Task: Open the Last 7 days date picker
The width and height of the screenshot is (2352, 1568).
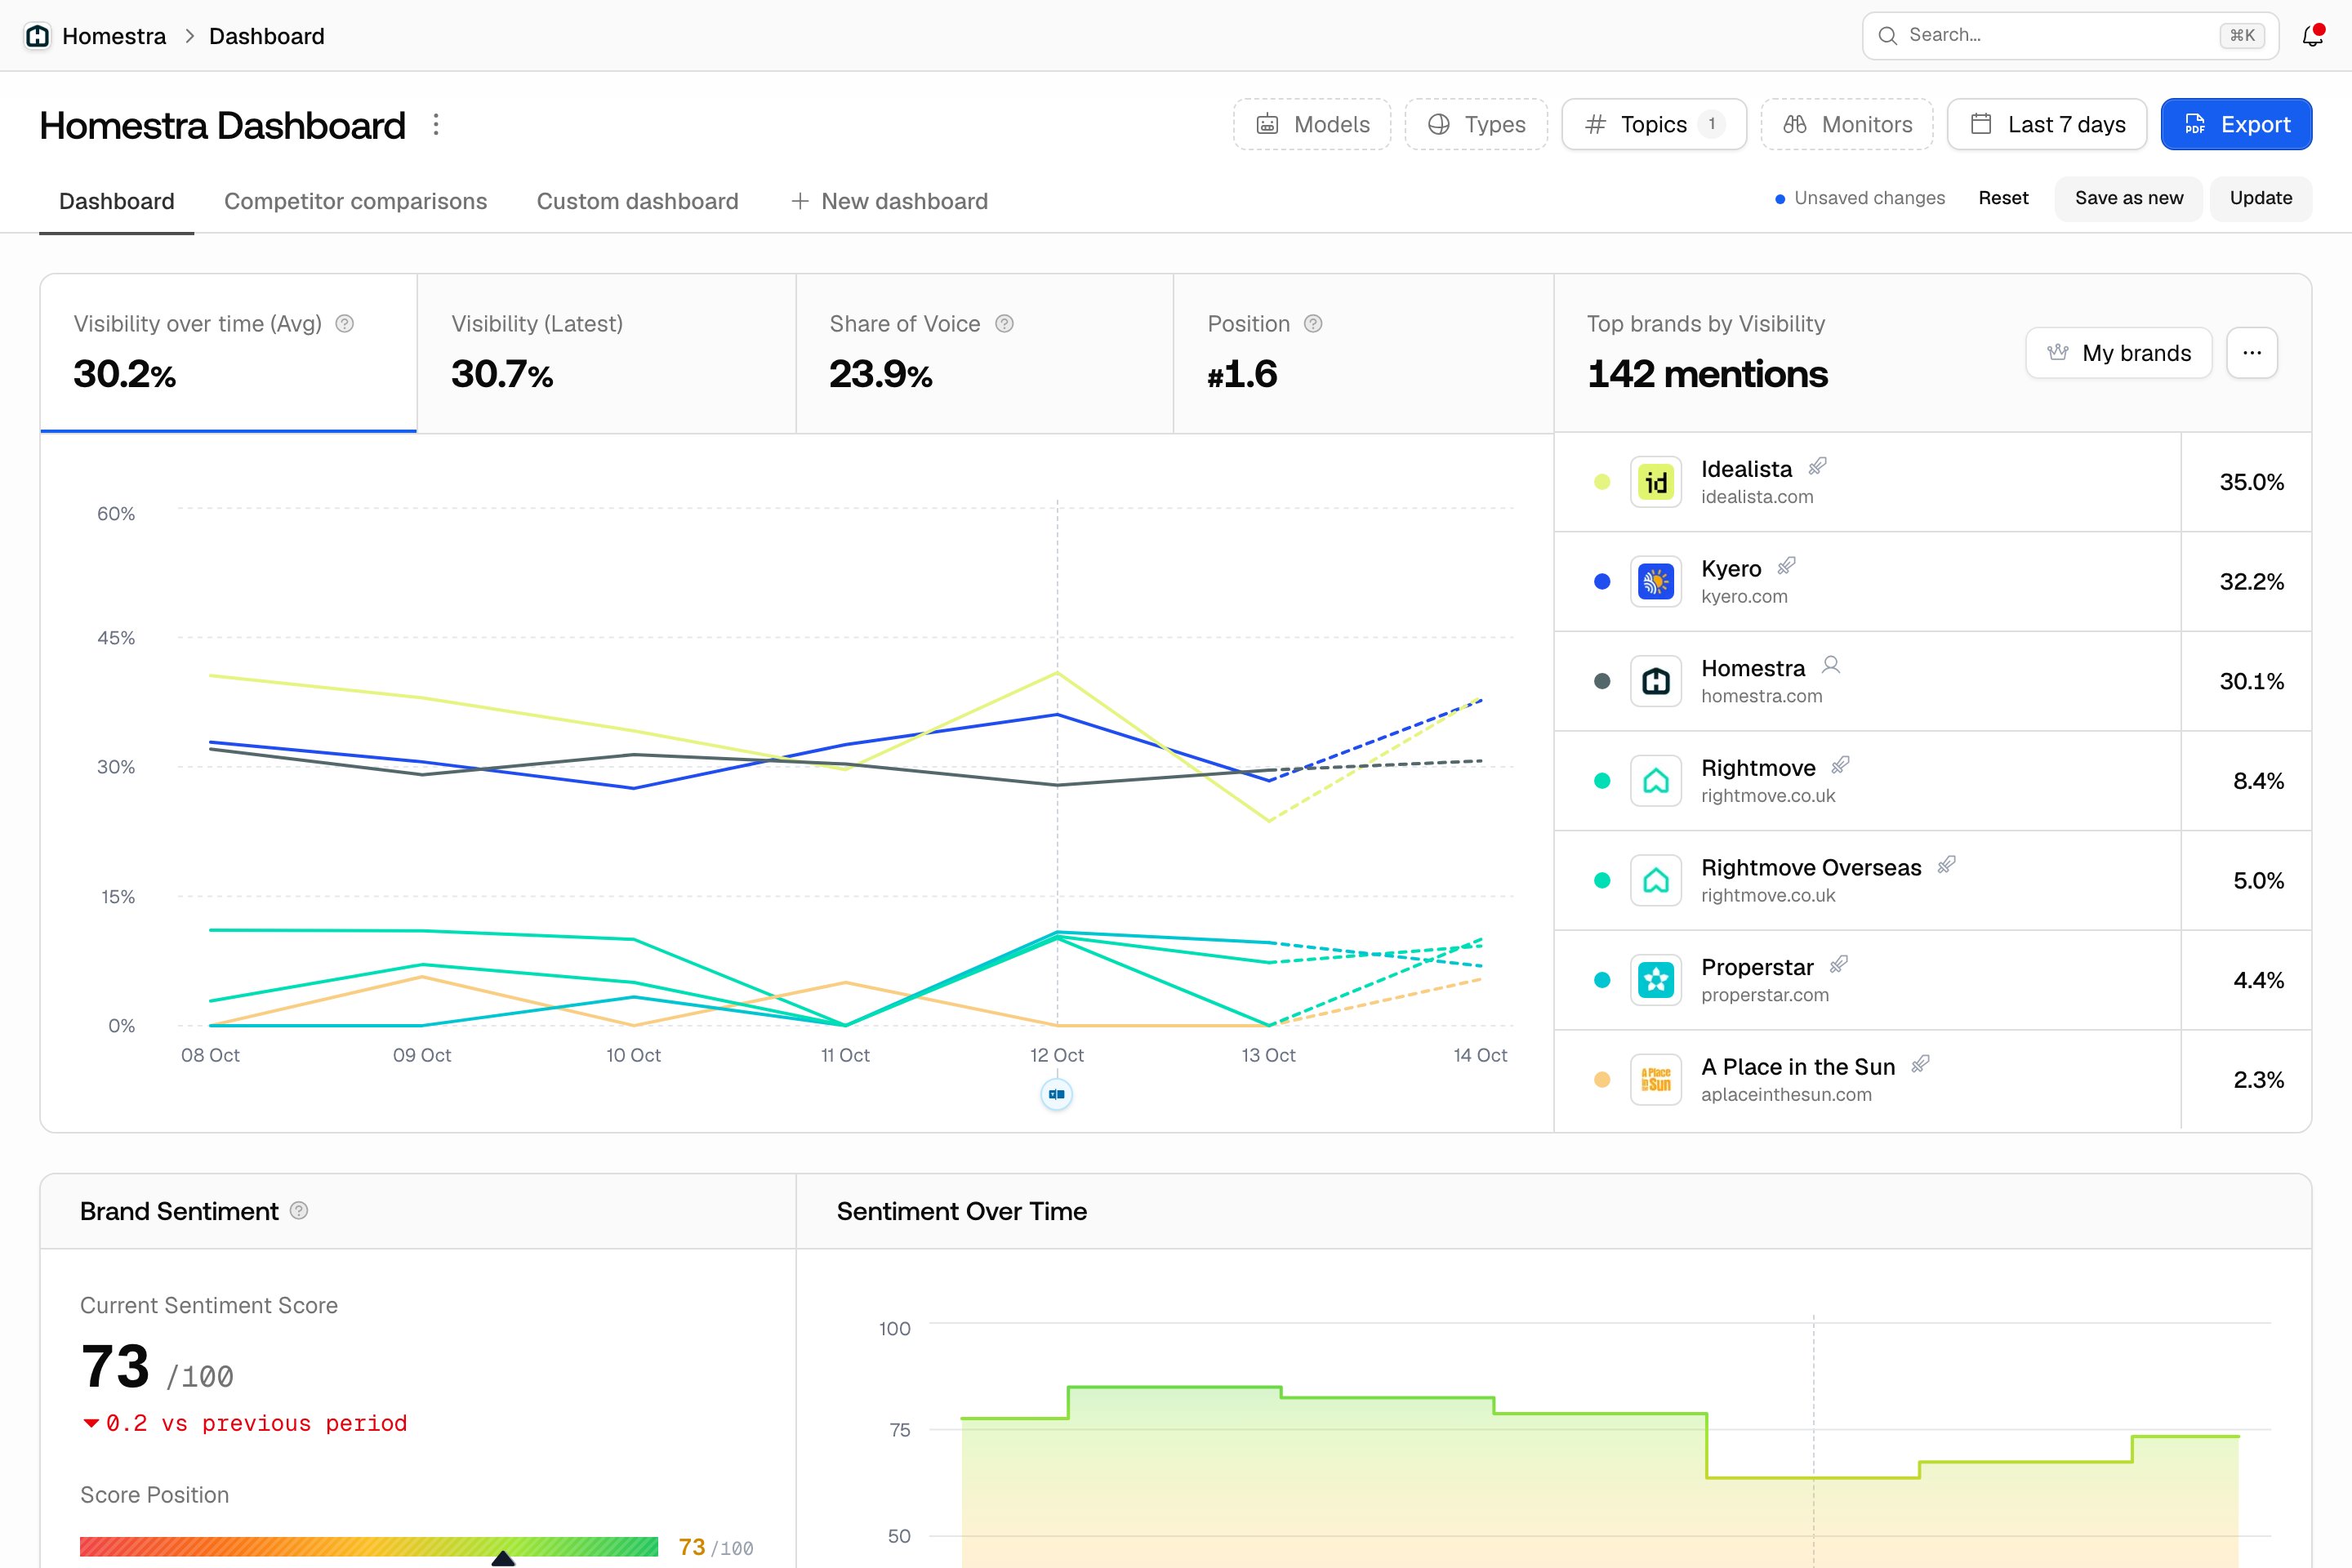Action: 2047,124
